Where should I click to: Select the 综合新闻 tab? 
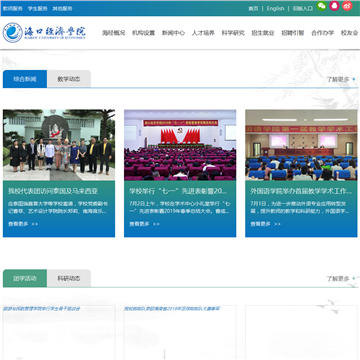(x=25, y=79)
